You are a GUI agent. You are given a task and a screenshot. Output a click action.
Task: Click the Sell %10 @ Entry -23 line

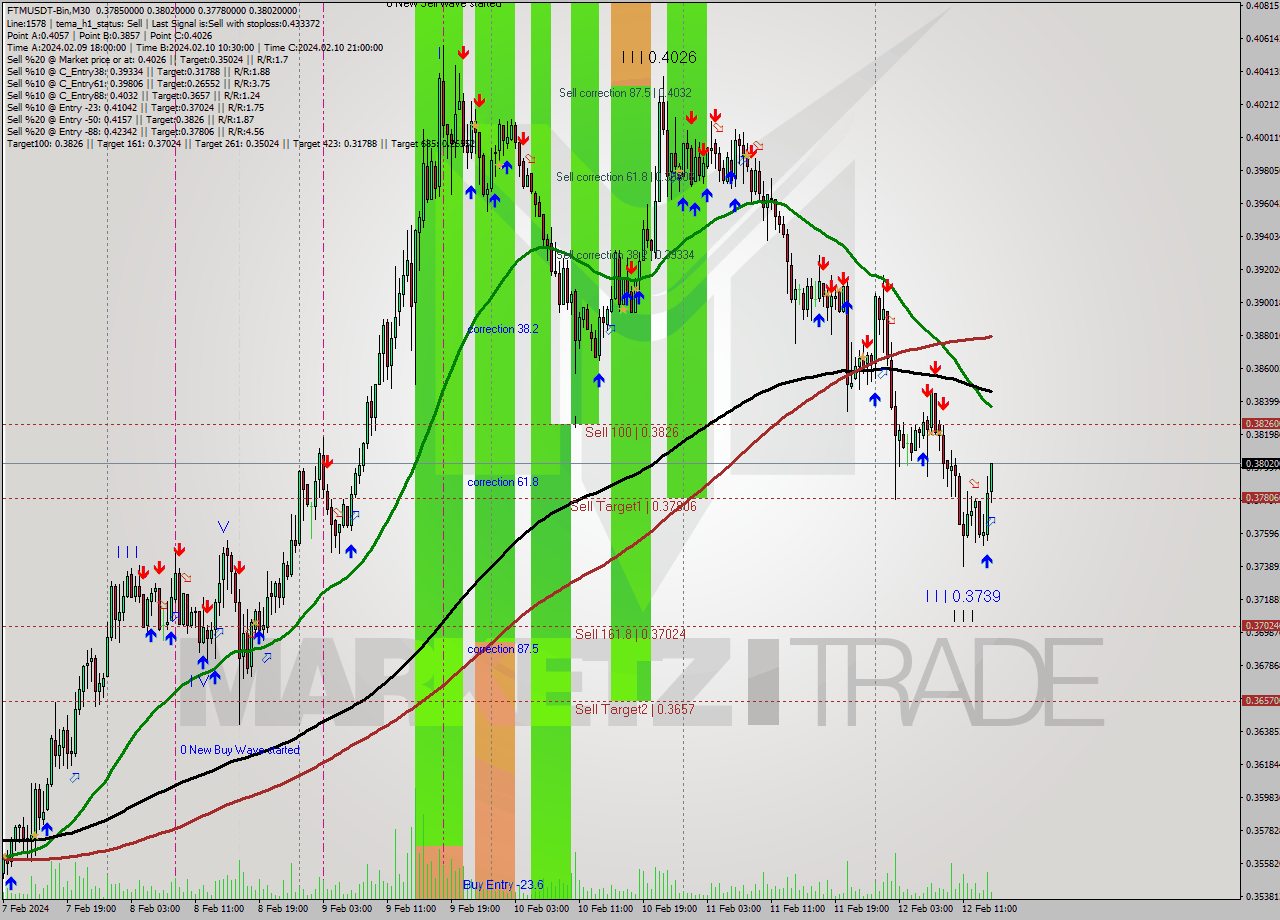(x=135, y=107)
